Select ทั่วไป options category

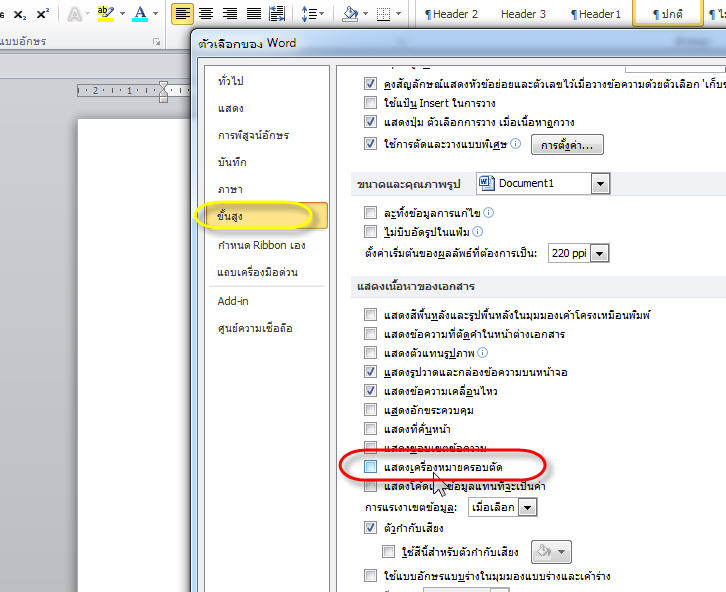[266, 81]
